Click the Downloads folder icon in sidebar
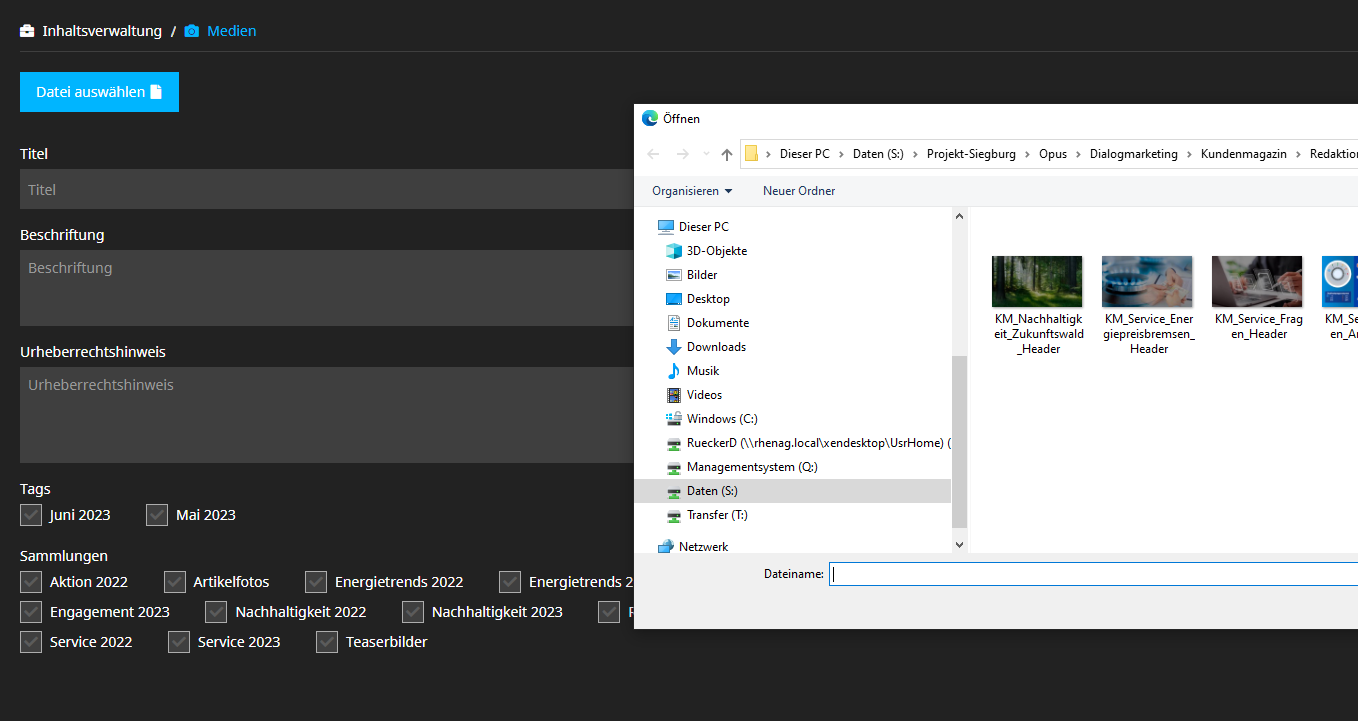 coord(674,347)
